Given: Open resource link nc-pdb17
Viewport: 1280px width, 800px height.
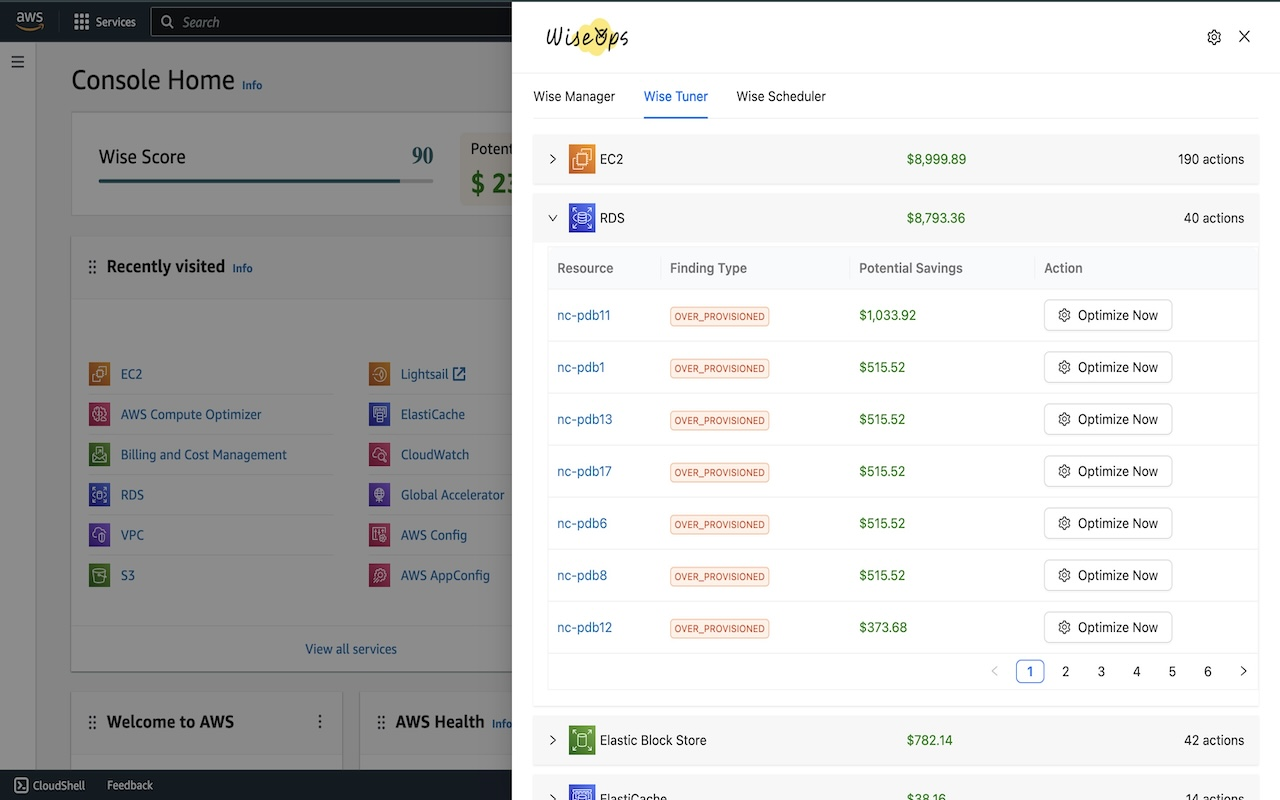Looking at the screenshot, I should (585, 471).
